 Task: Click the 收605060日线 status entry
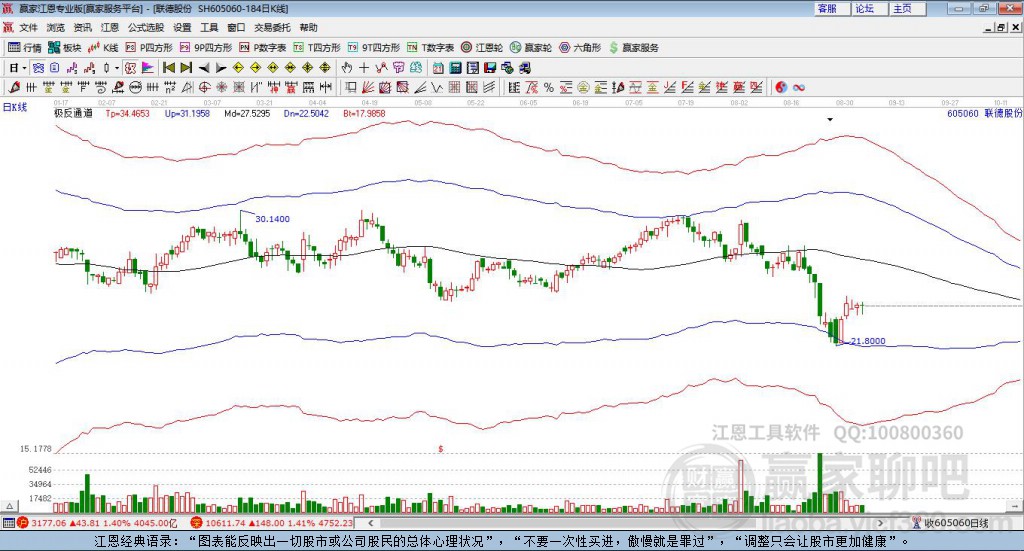[951, 522]
